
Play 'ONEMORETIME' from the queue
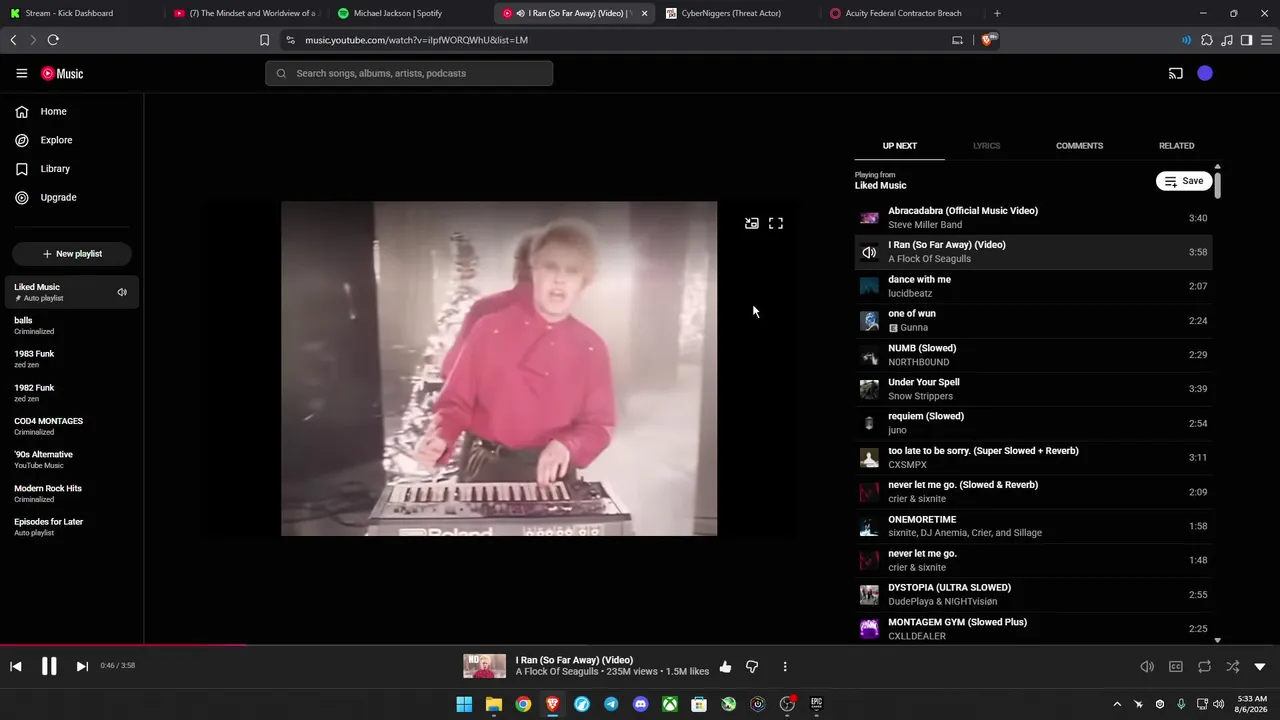pyautogui.click(x=1033, y=526)
